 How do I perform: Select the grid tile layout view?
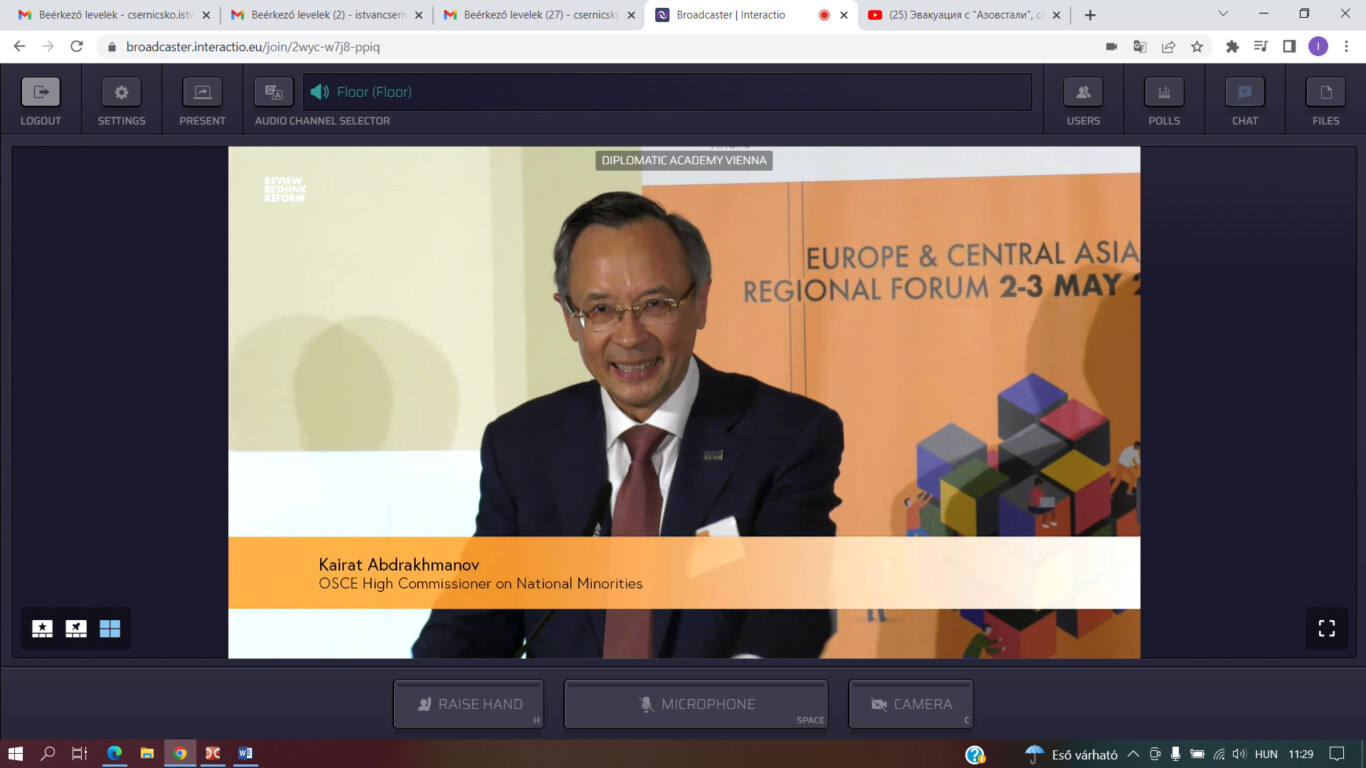click(110, 628)
